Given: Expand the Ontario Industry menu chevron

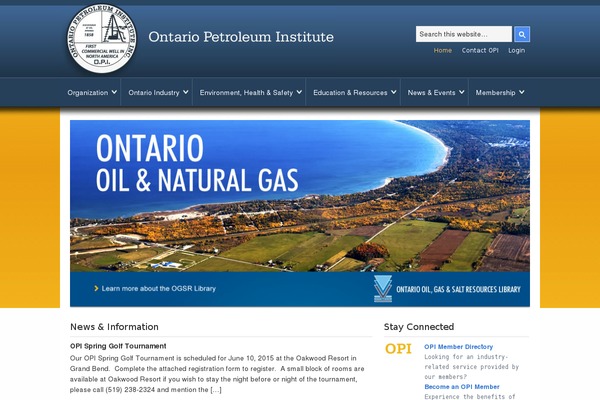Looking at the screenshot, I should [x=186, y=92].
